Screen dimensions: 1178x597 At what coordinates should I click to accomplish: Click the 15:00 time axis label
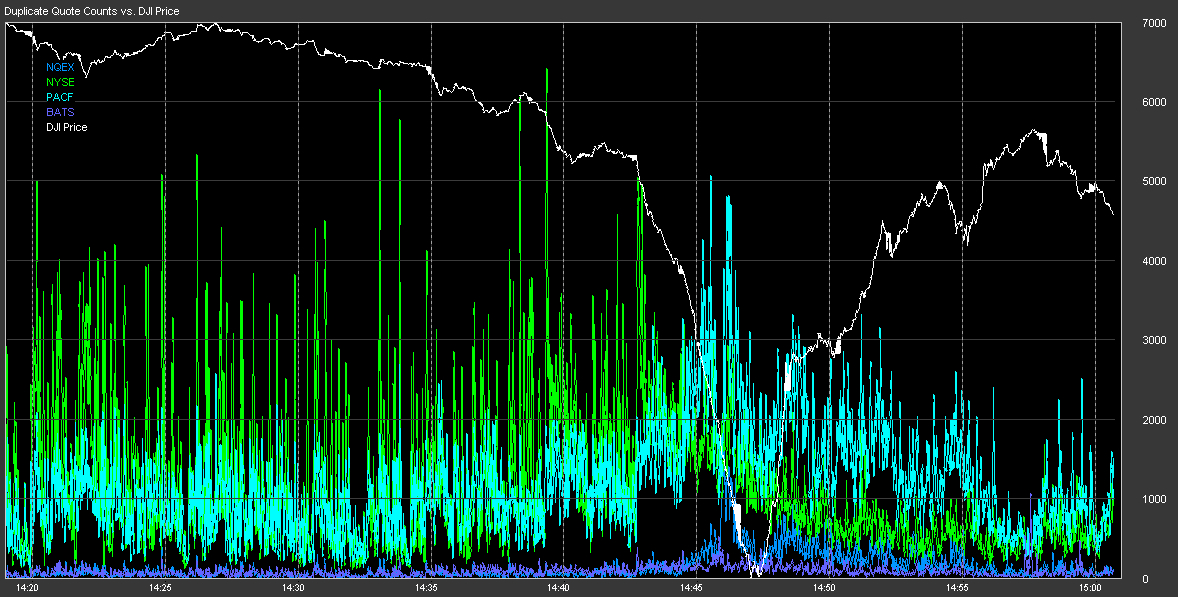click(x=1090, y=588)
